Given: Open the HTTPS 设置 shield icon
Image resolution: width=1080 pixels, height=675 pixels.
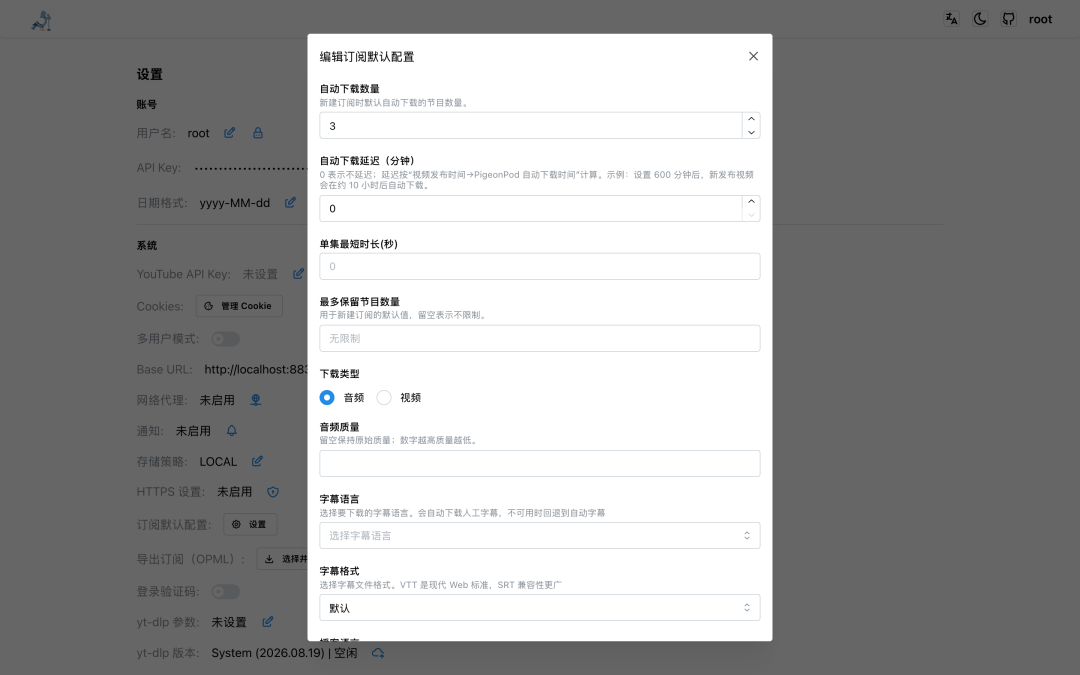Looking at the screenshot, I should [x=273, y=492].
